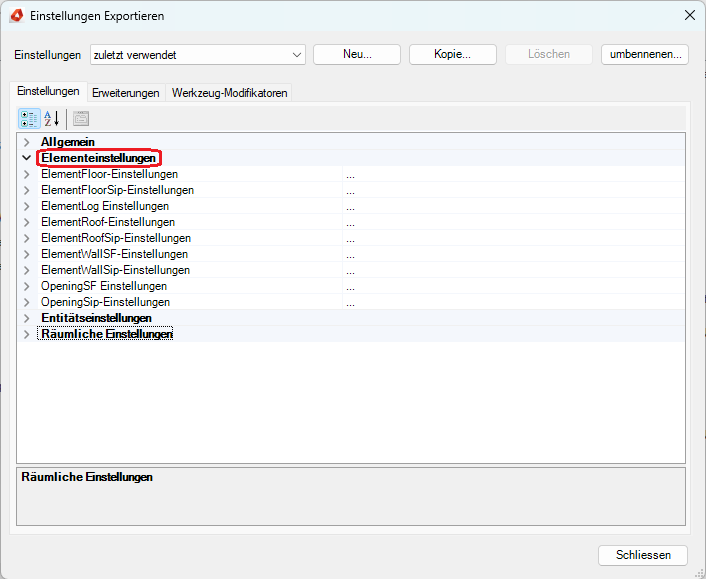Image resolution: width=706 pixels, height=579 pixels.
Task: Click value cell of ElementWallSip-Einstellungen
Action: coord(514,270)
